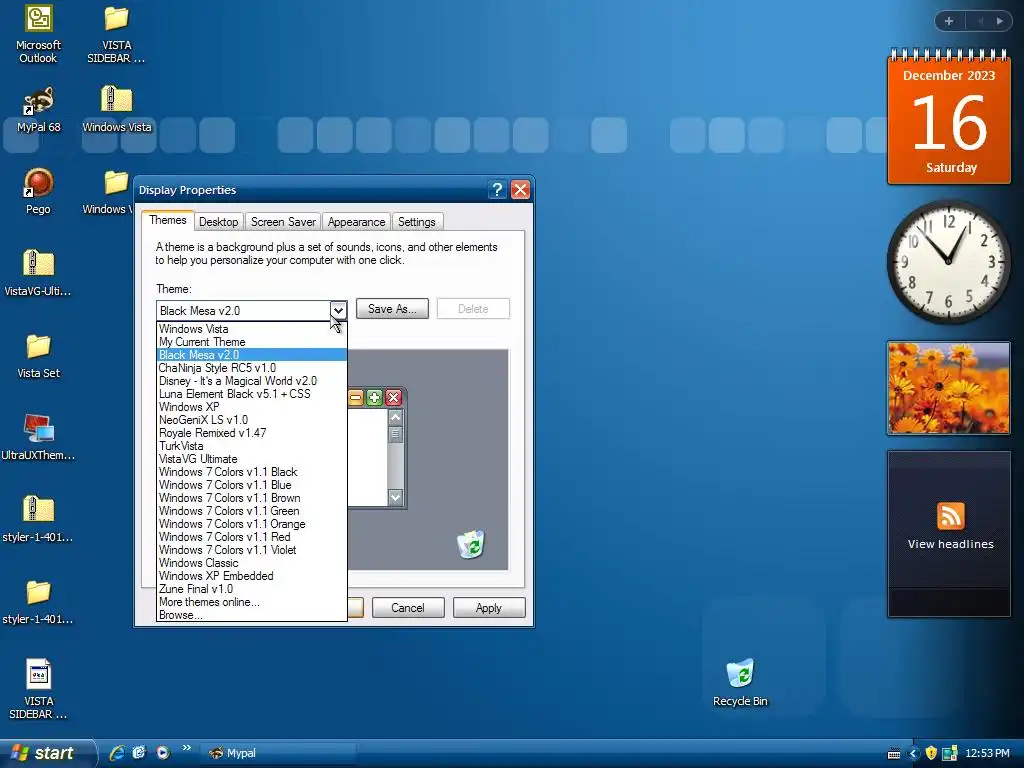Open the MyPal 68 browser shortcut
Viewport: 1024px width, 768px height.
coord(39,109)
